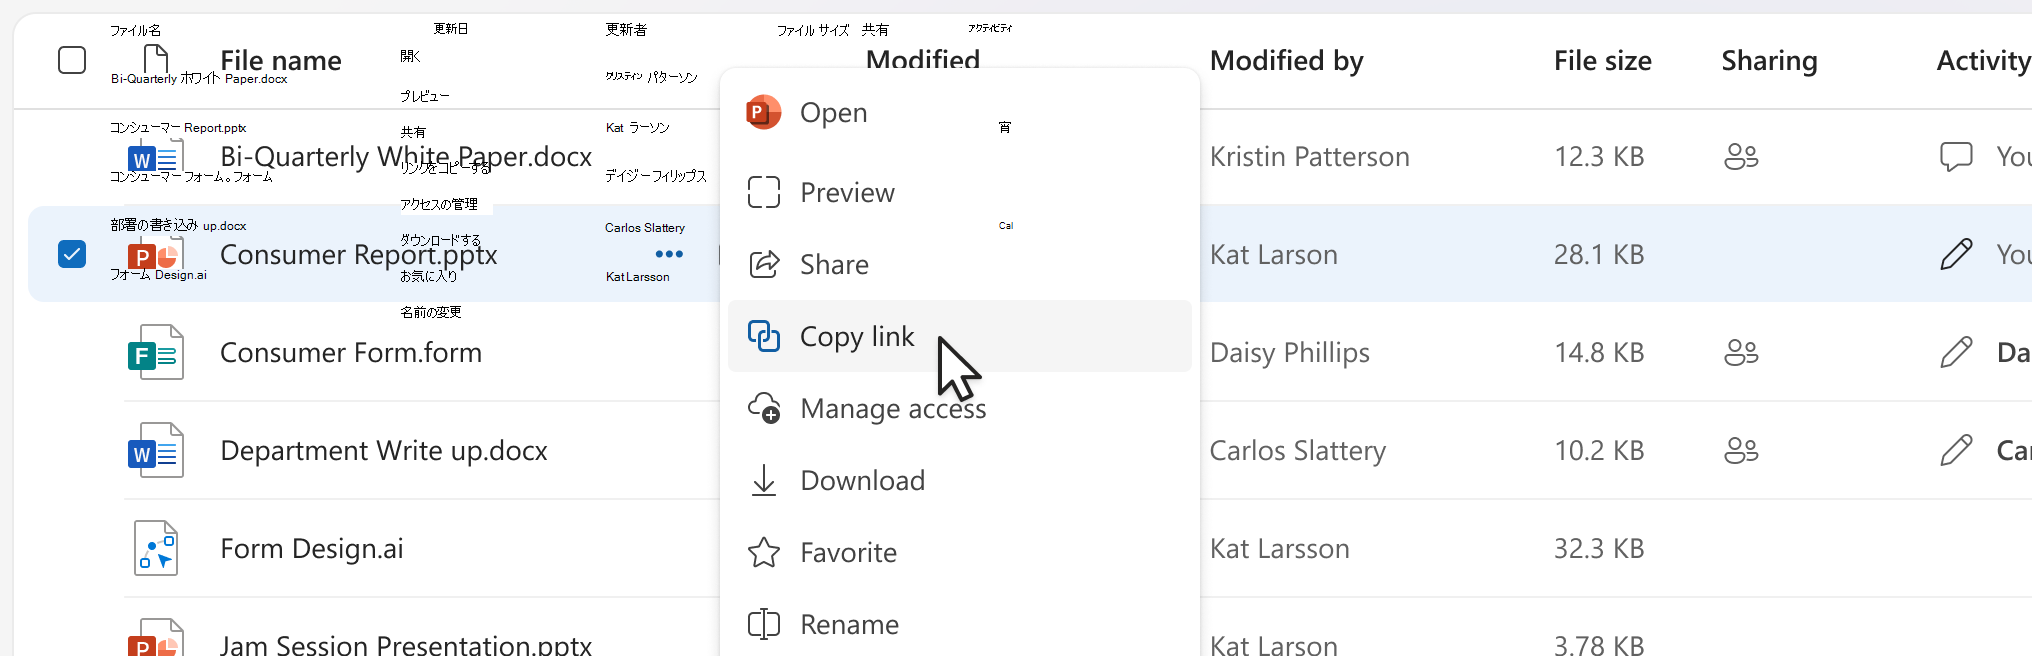Sort by the File name column header
This screenshot has width=2032, height=656.
click(281, 60)
